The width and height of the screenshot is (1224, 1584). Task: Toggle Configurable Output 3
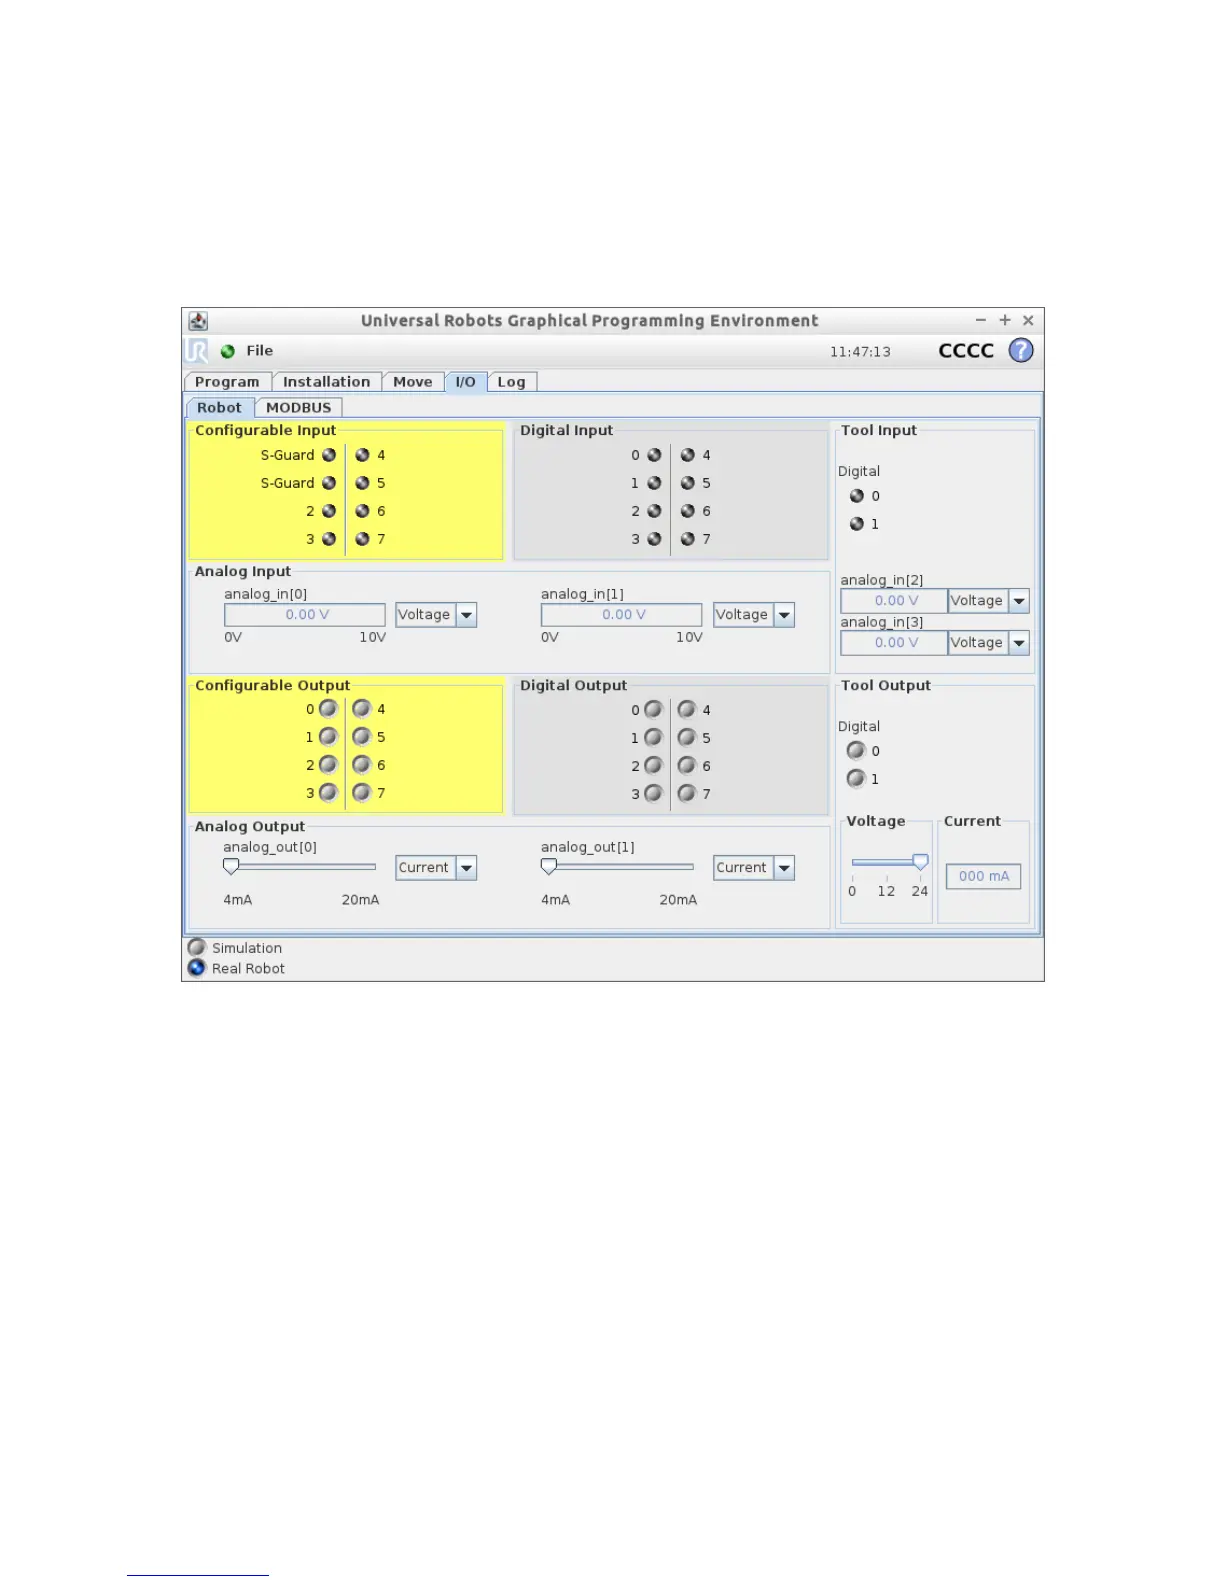tap(328, 793)
